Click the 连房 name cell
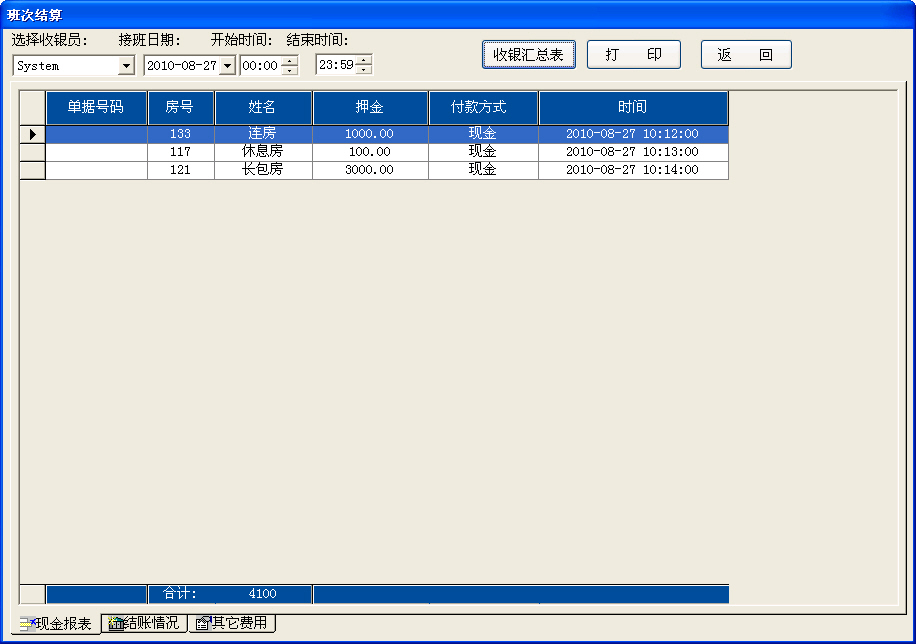The width and height of the screenshot is (916, 644). (263, 134)
